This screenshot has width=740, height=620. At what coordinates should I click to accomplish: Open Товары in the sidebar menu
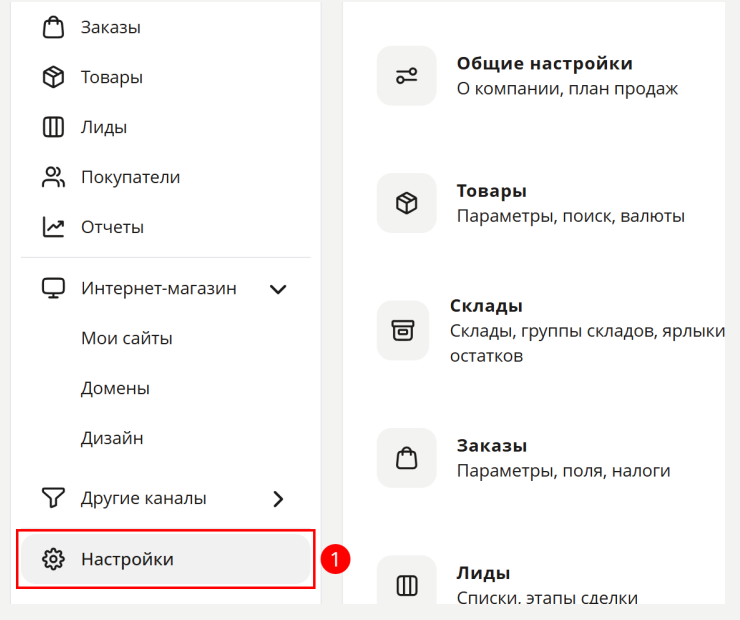pos(112,77)
